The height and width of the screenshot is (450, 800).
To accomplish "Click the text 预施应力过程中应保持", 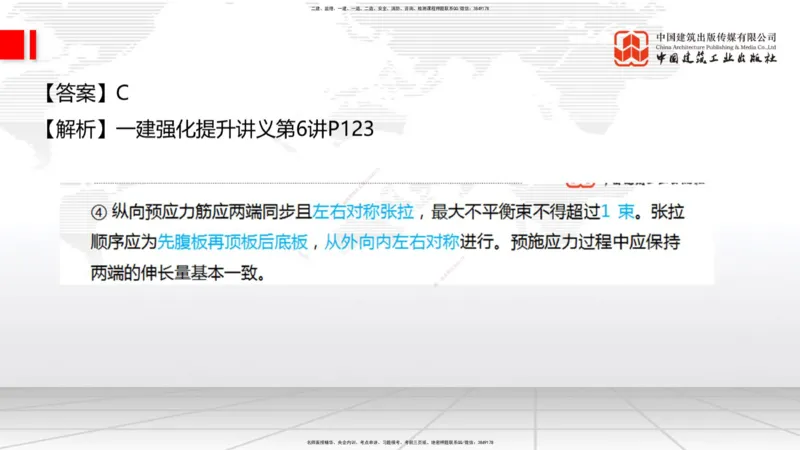I will click(x=595, y=242).
